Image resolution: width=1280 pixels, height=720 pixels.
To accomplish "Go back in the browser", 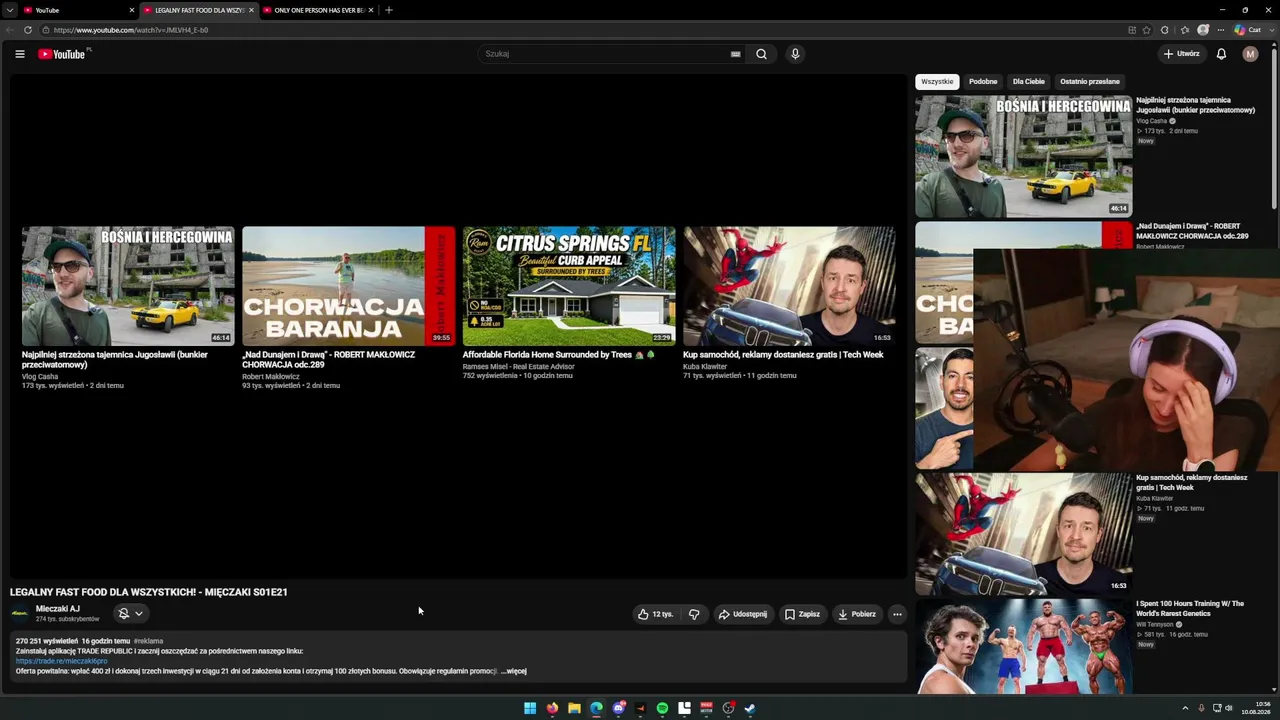I will click(x=10, y=30).
